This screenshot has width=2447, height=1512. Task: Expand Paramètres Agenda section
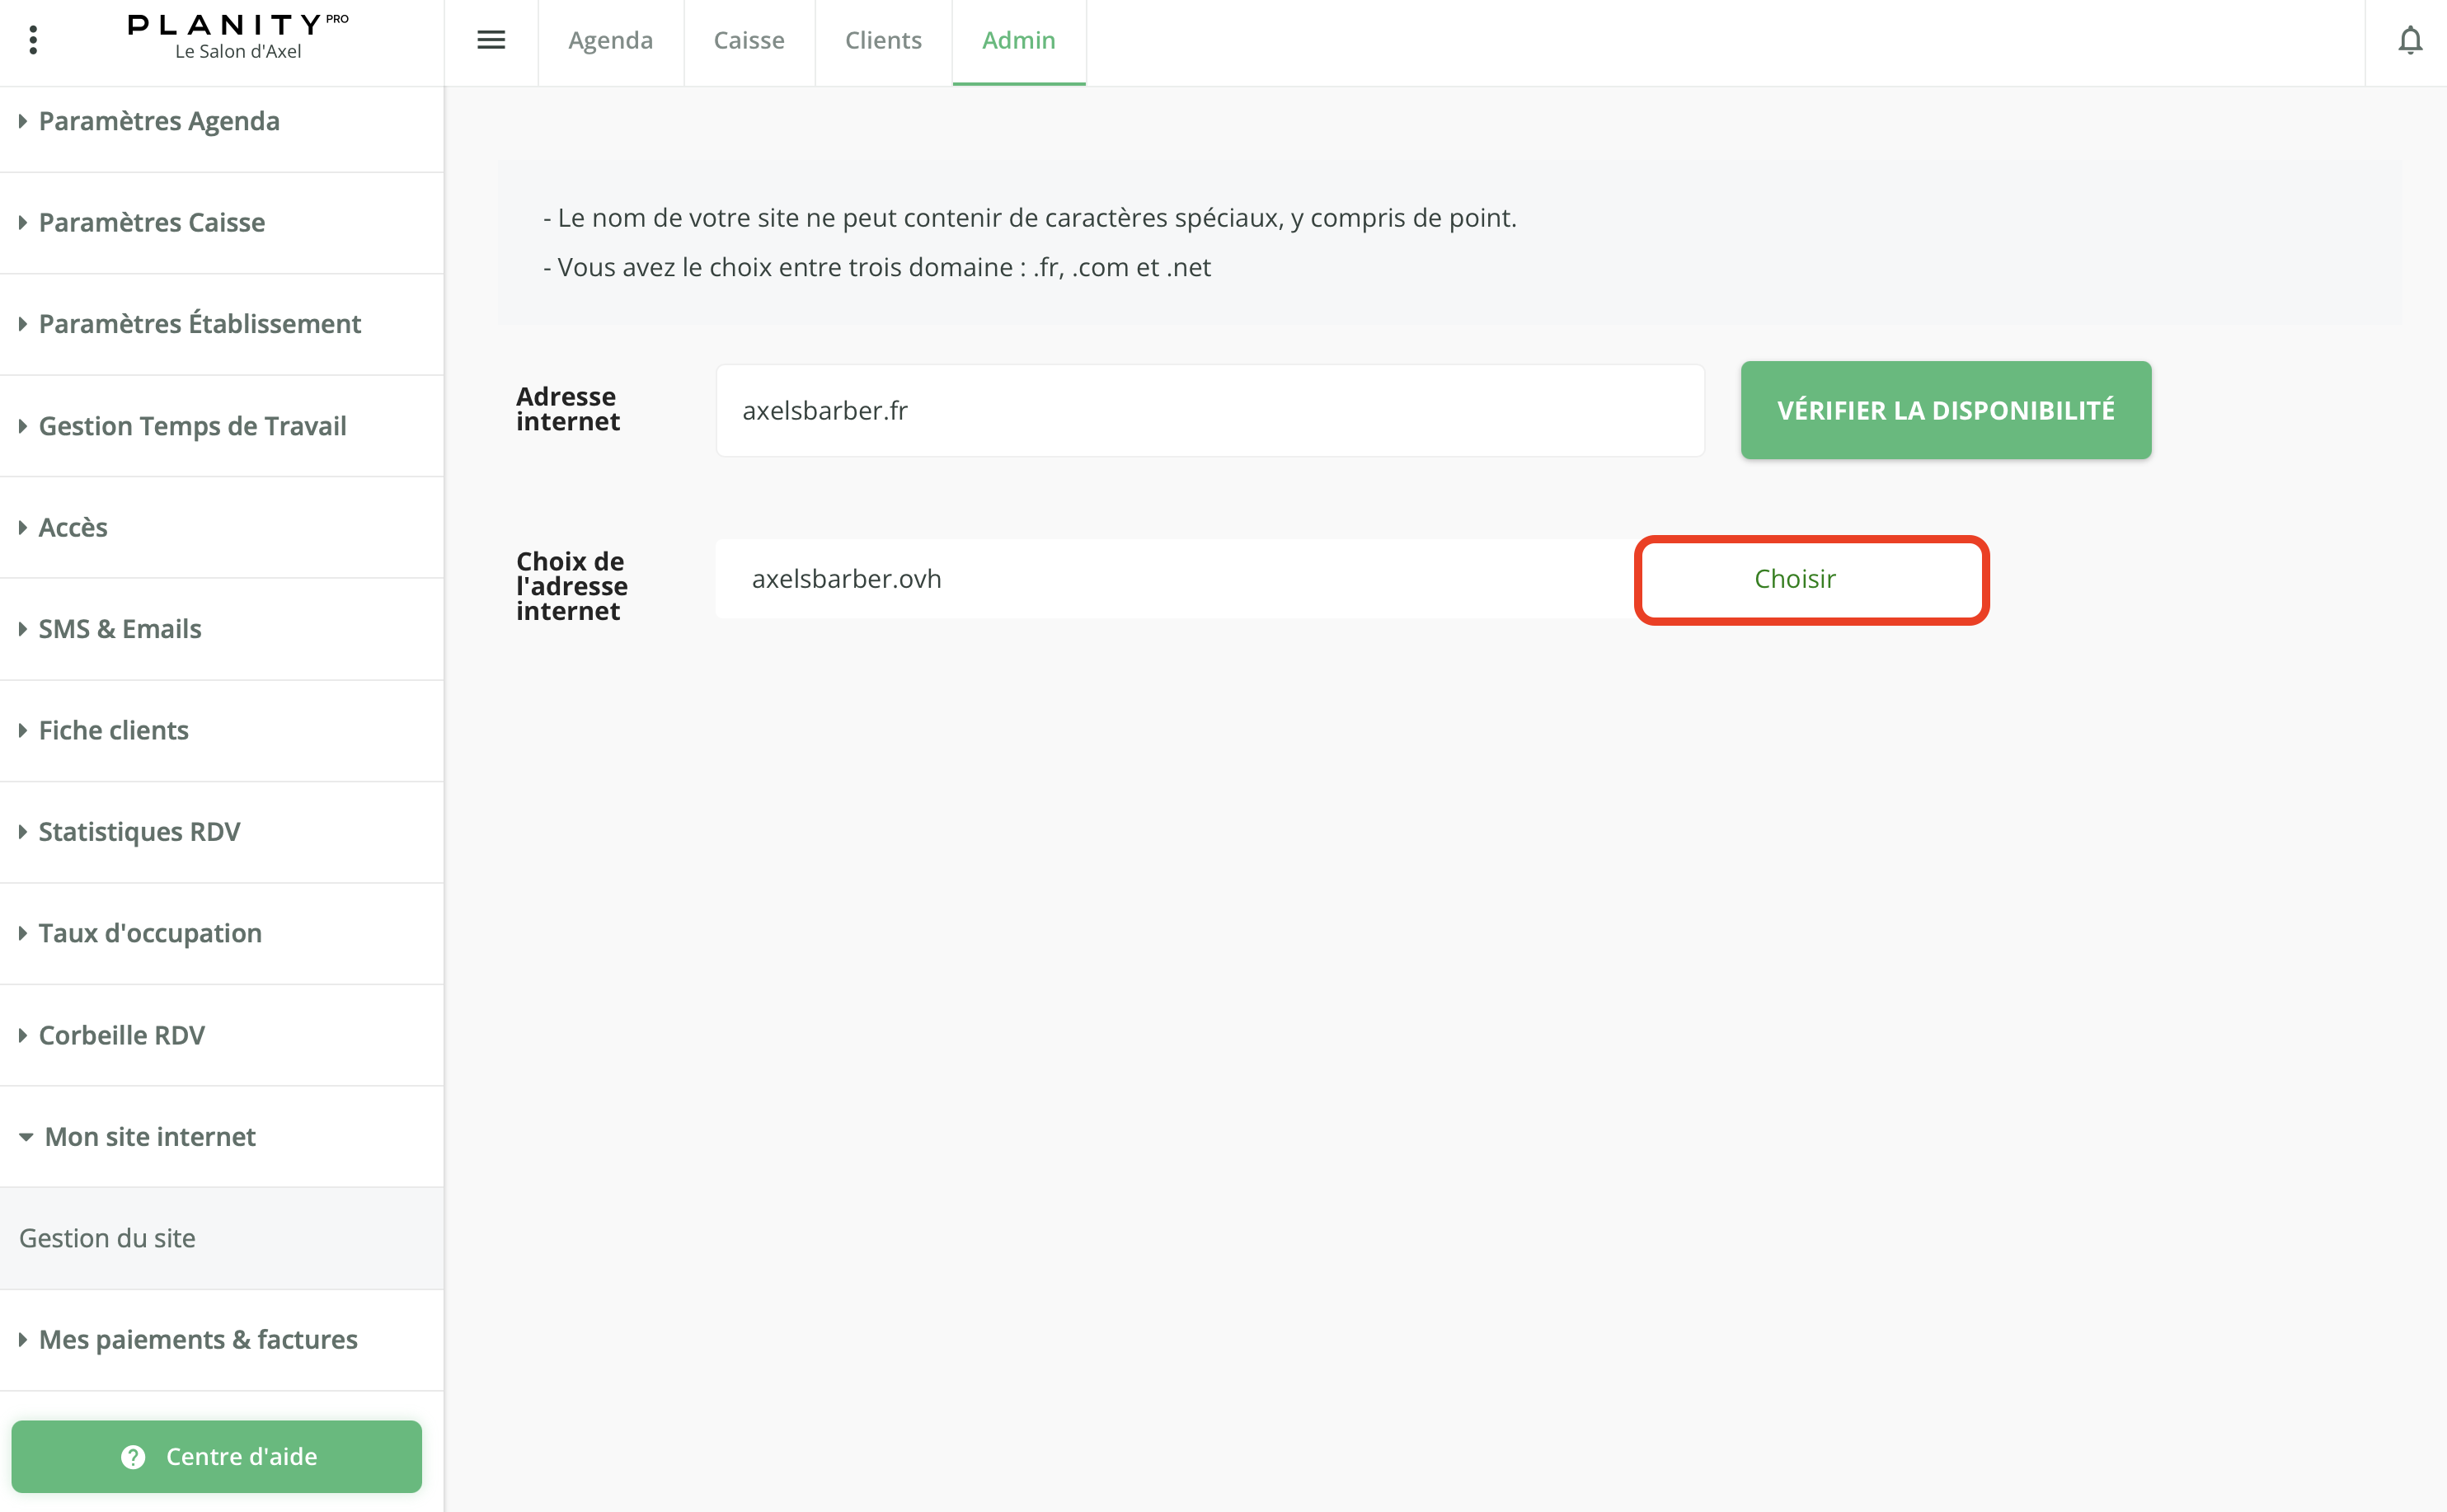click(x=159, y=121)
